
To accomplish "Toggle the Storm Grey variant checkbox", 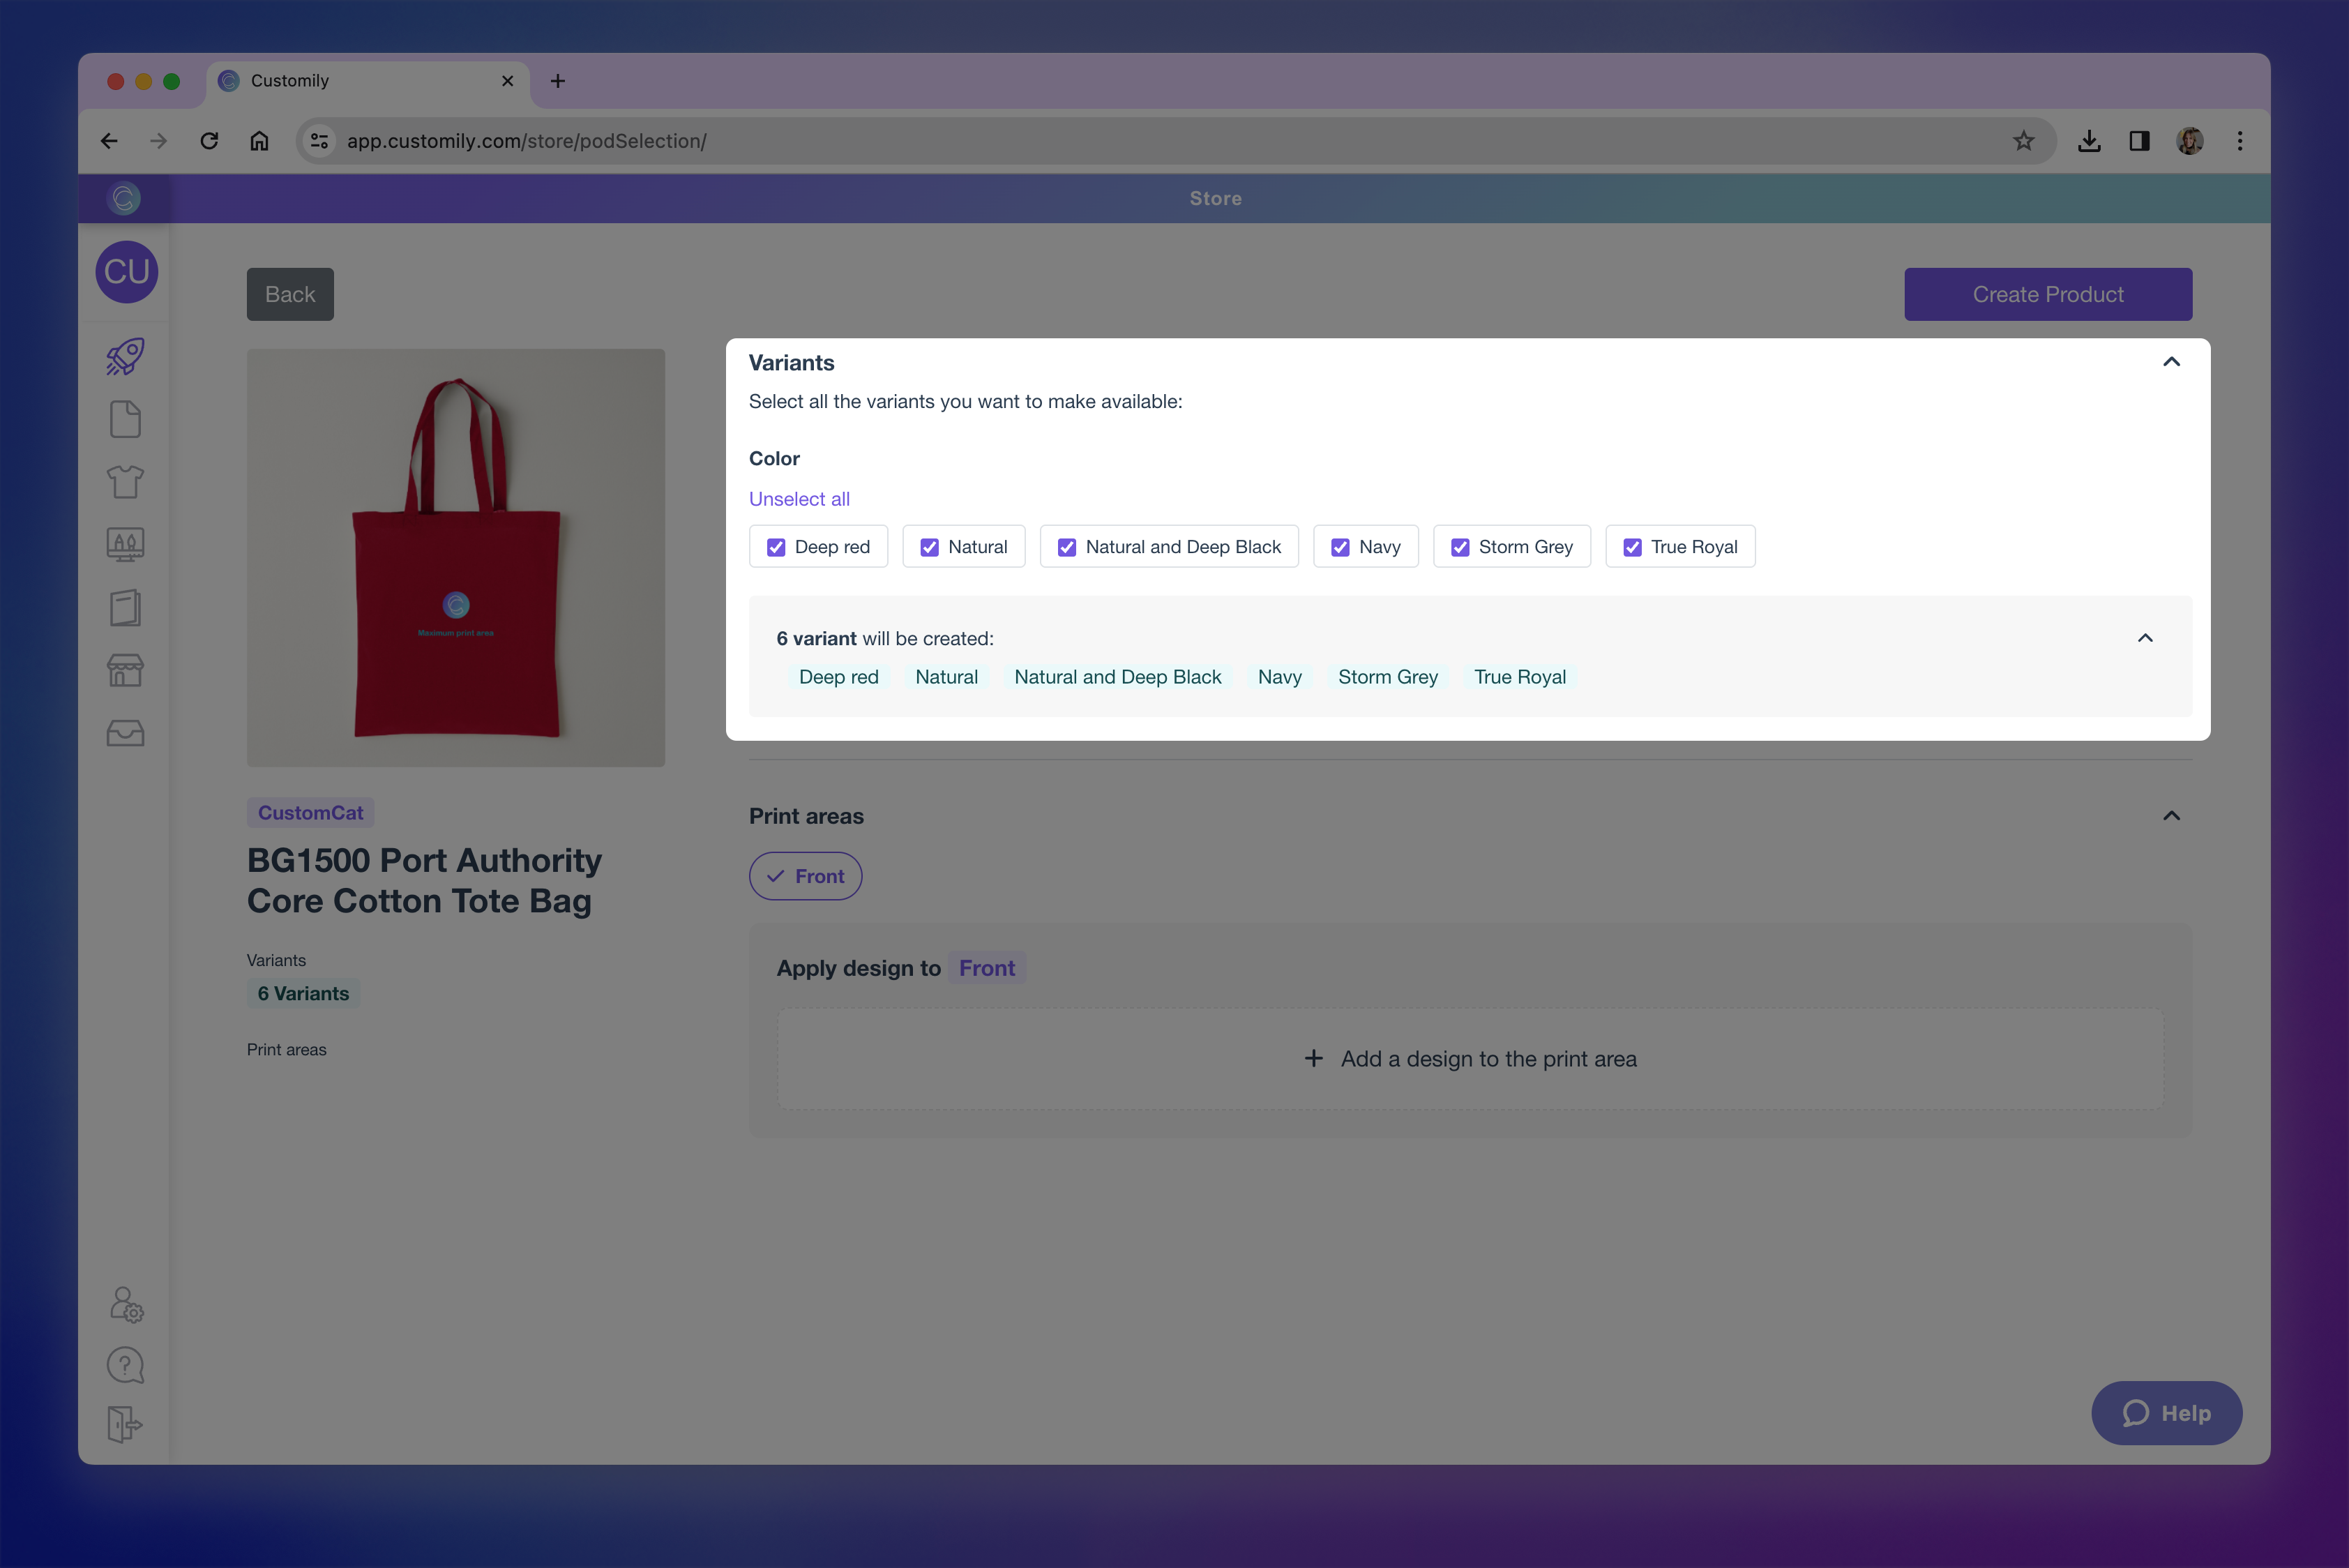I will tap(1460, 547).
